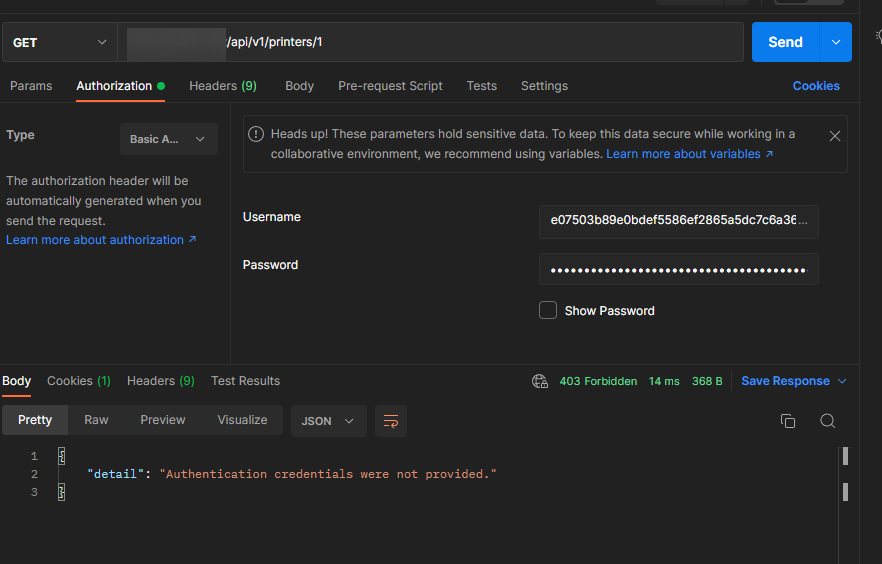
Task: Click the network globe icon near status
Action: point(540,381)
